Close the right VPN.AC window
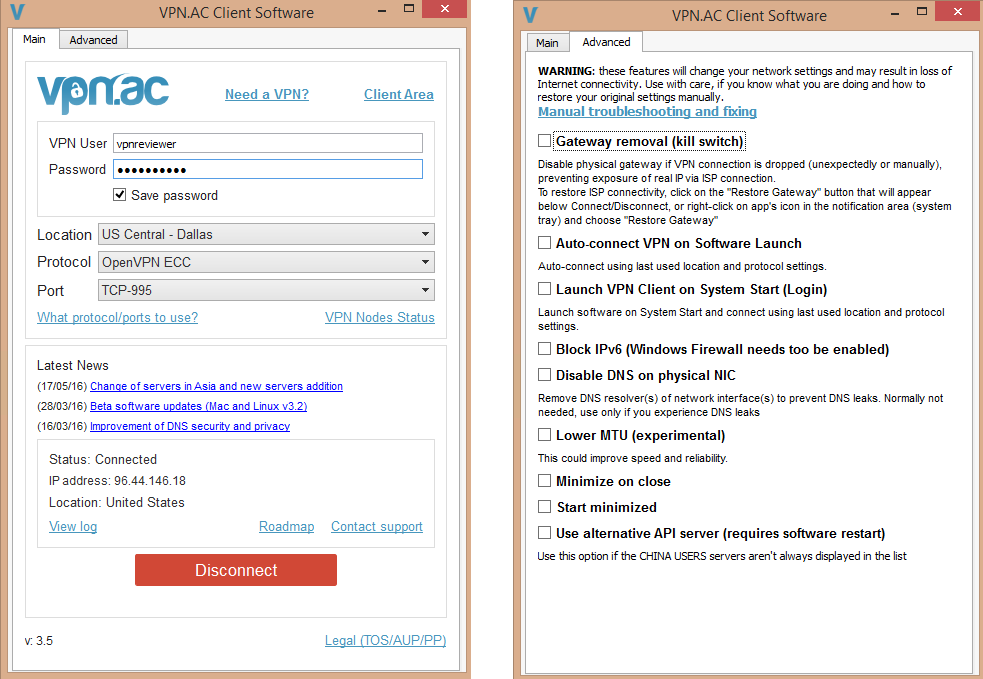The image size is (983, 679). (957, 11)
